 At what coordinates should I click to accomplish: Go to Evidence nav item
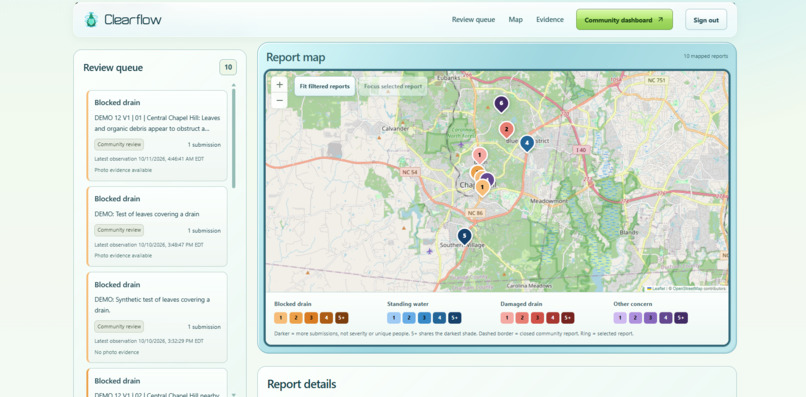click(x=549, y=20)
